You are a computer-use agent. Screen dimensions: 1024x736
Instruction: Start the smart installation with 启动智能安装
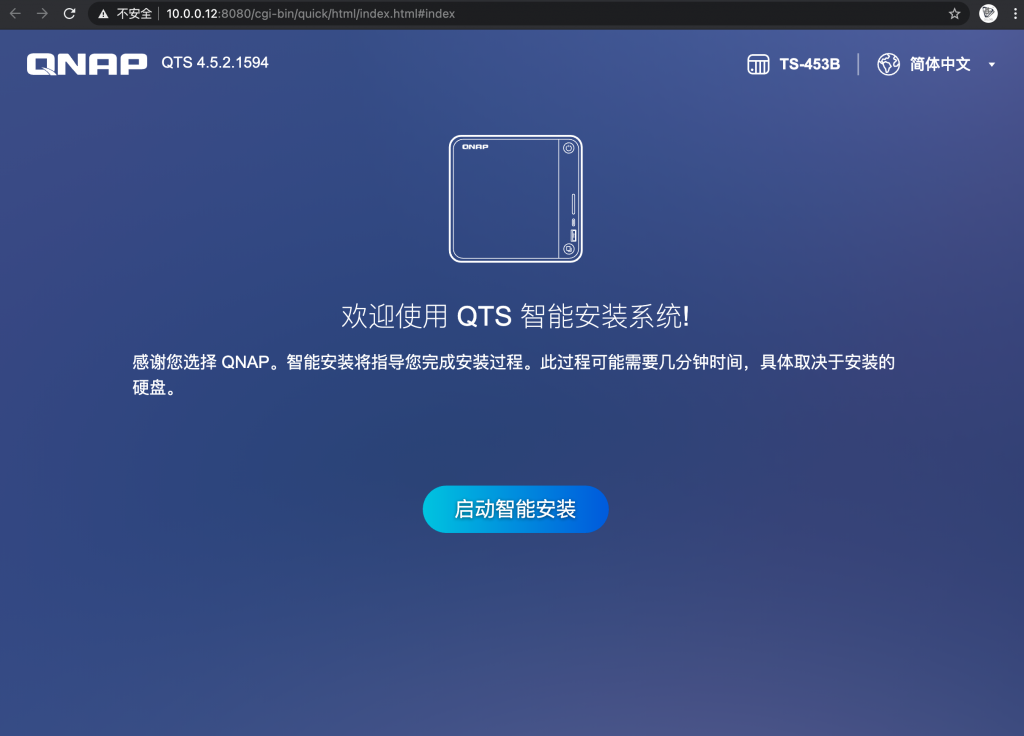click(515, 509)
